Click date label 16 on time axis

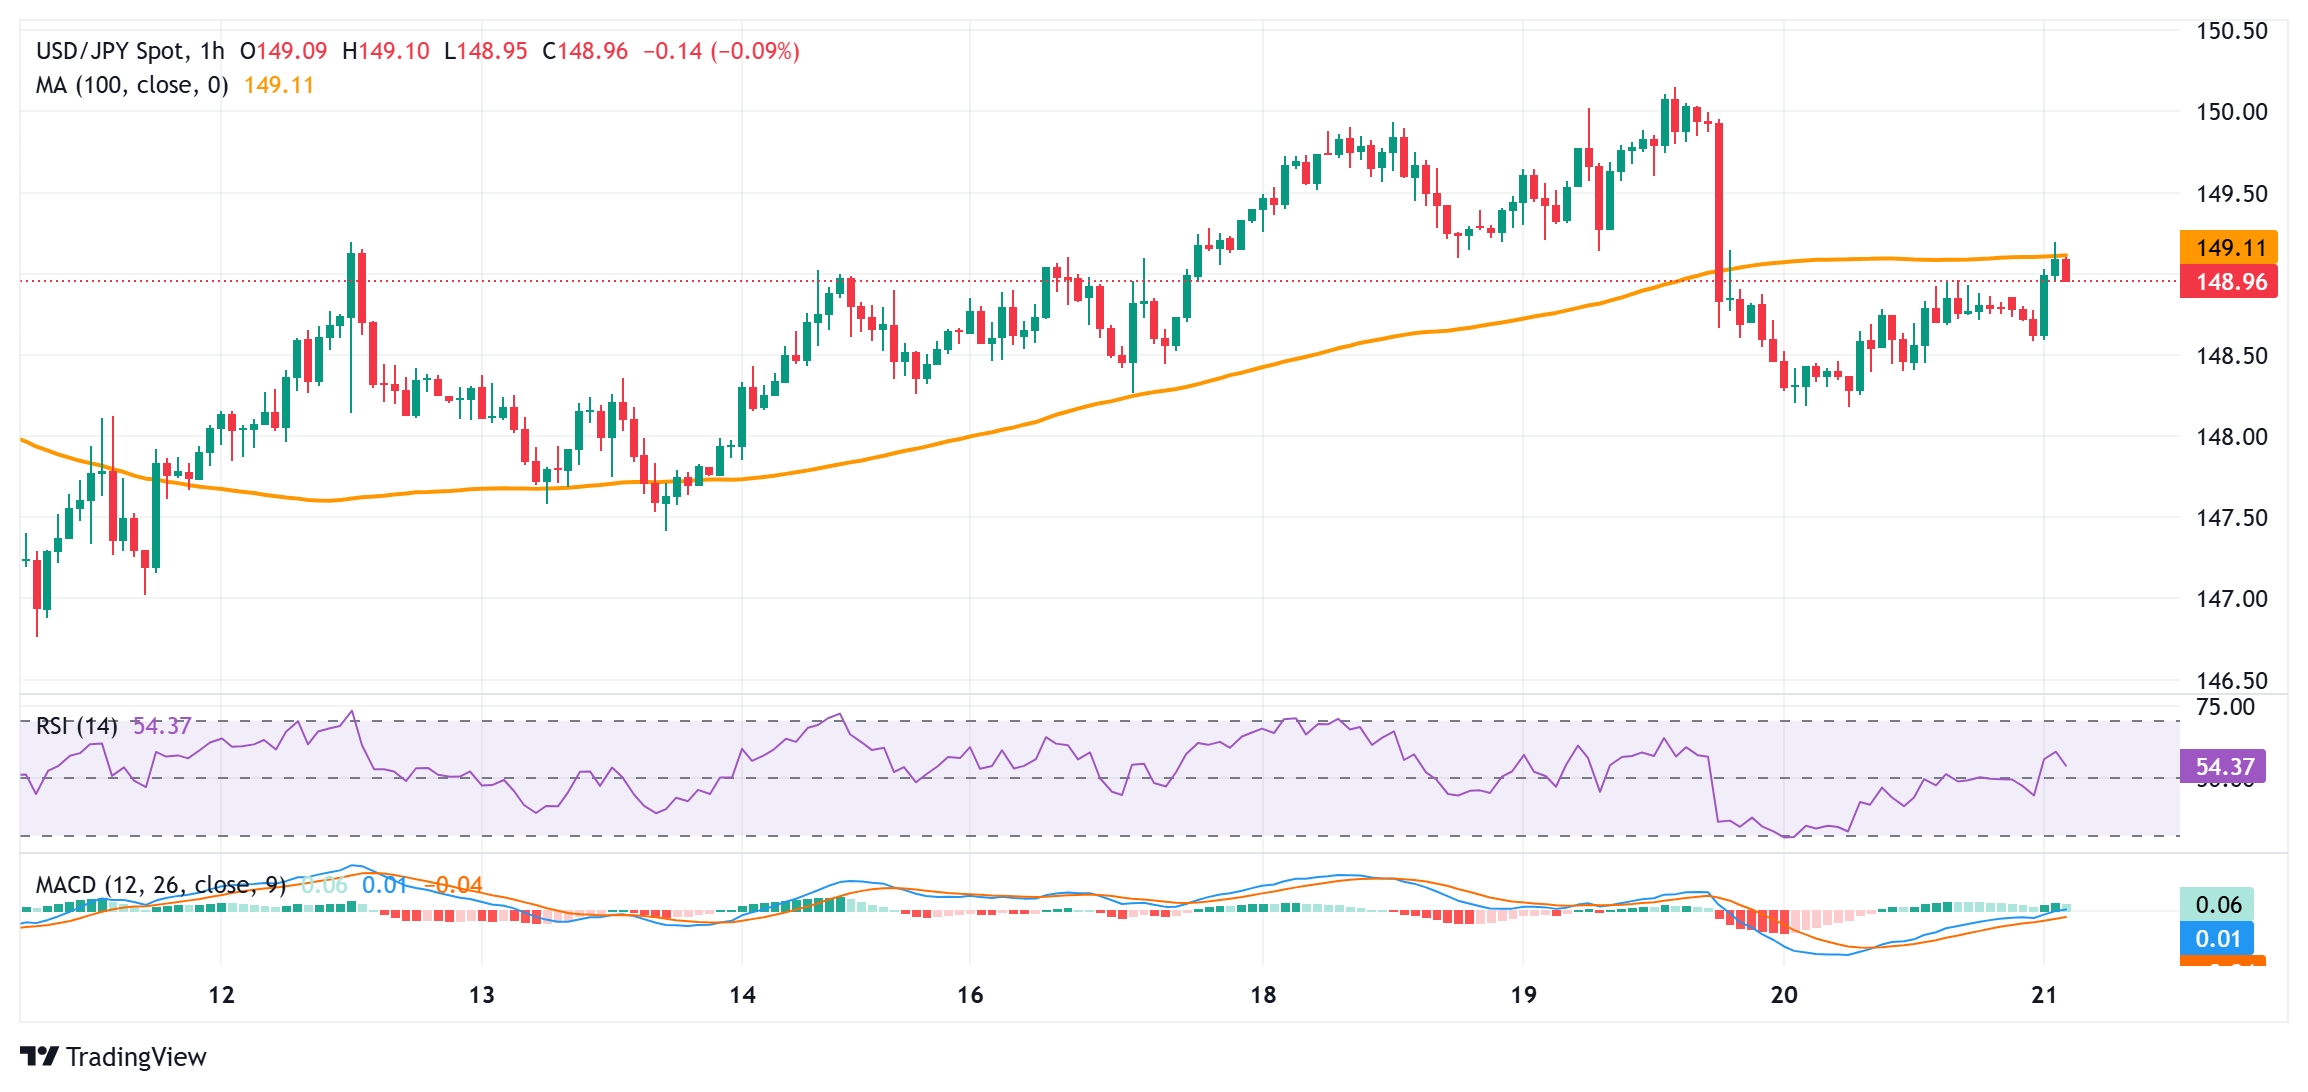(970, 995)
